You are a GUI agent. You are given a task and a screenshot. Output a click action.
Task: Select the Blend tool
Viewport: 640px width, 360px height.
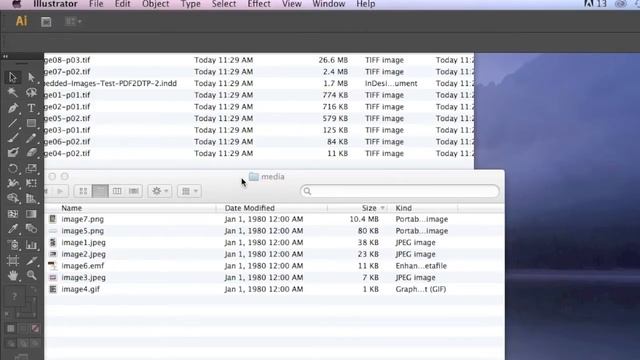[31, 229]
